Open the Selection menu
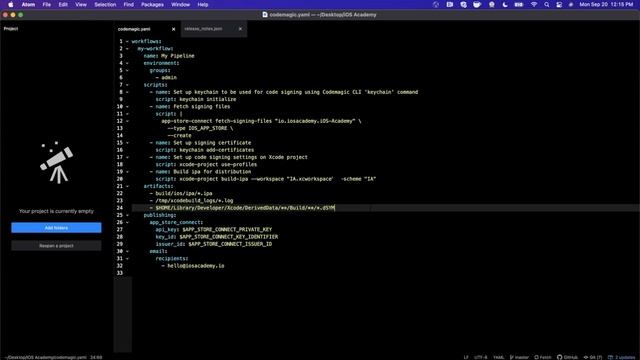The height and width of the screenshot is (360, 640). coord(105,4)
